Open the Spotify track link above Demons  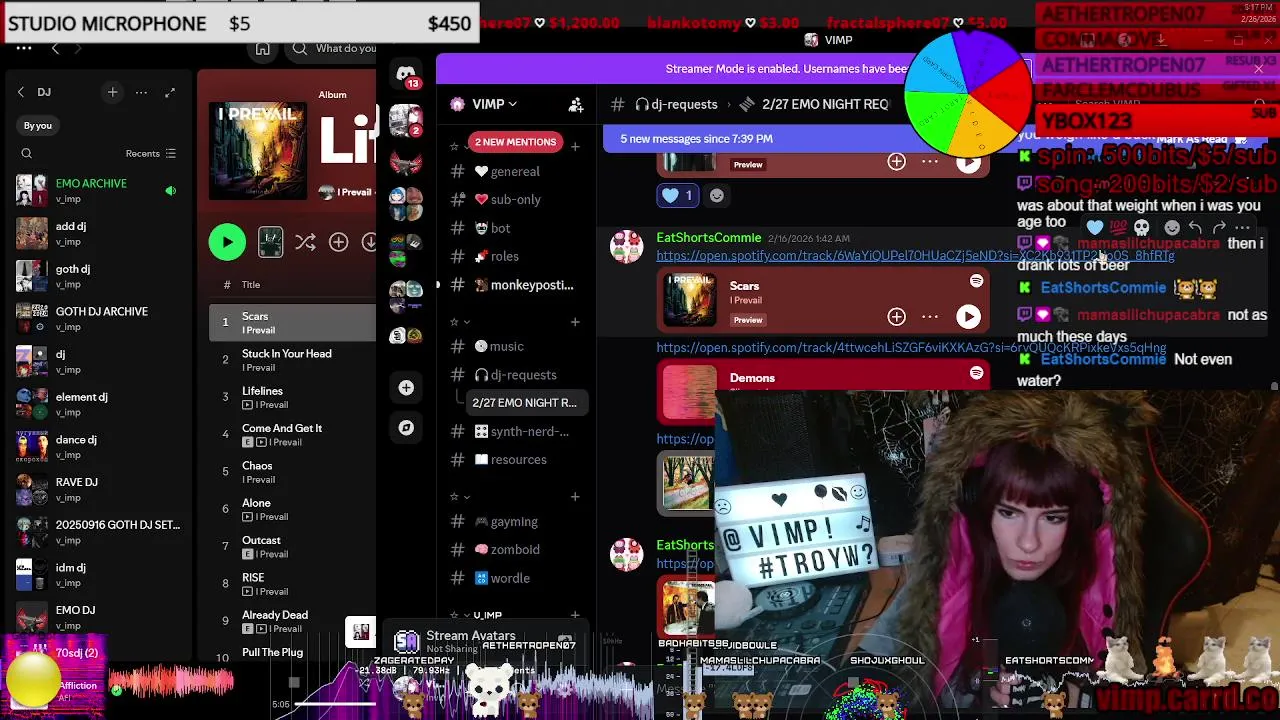(911, 348)
